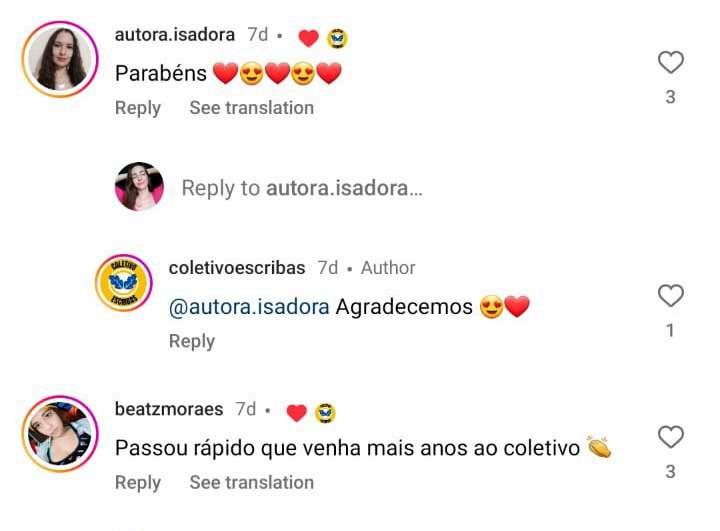Open the @autora.isadora mention link
This screenshot has width=720, height=531.
(249, 307)
